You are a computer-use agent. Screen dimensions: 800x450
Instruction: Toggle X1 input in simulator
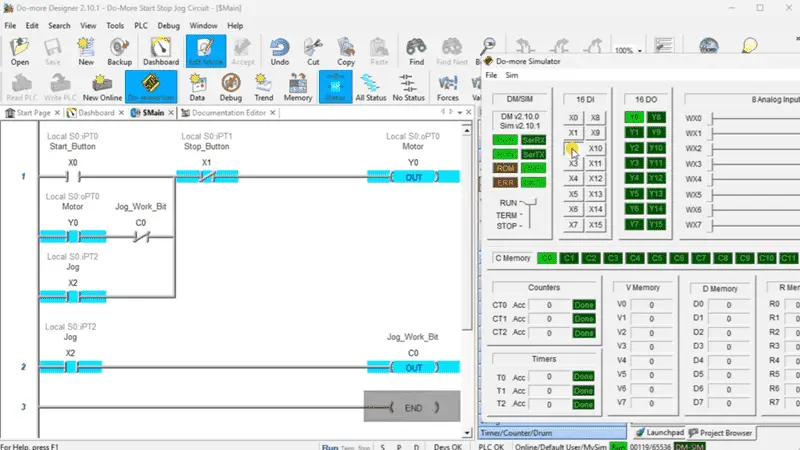pyautogui.click(x=573, y=133)
